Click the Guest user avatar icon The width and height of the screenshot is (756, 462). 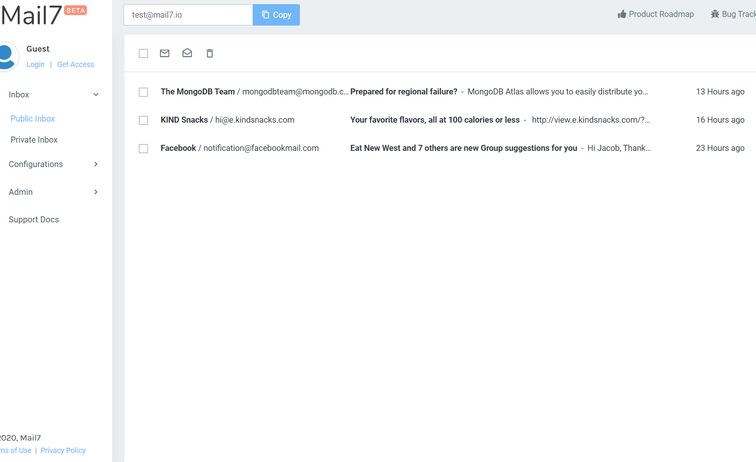click(x=6, y=56)
